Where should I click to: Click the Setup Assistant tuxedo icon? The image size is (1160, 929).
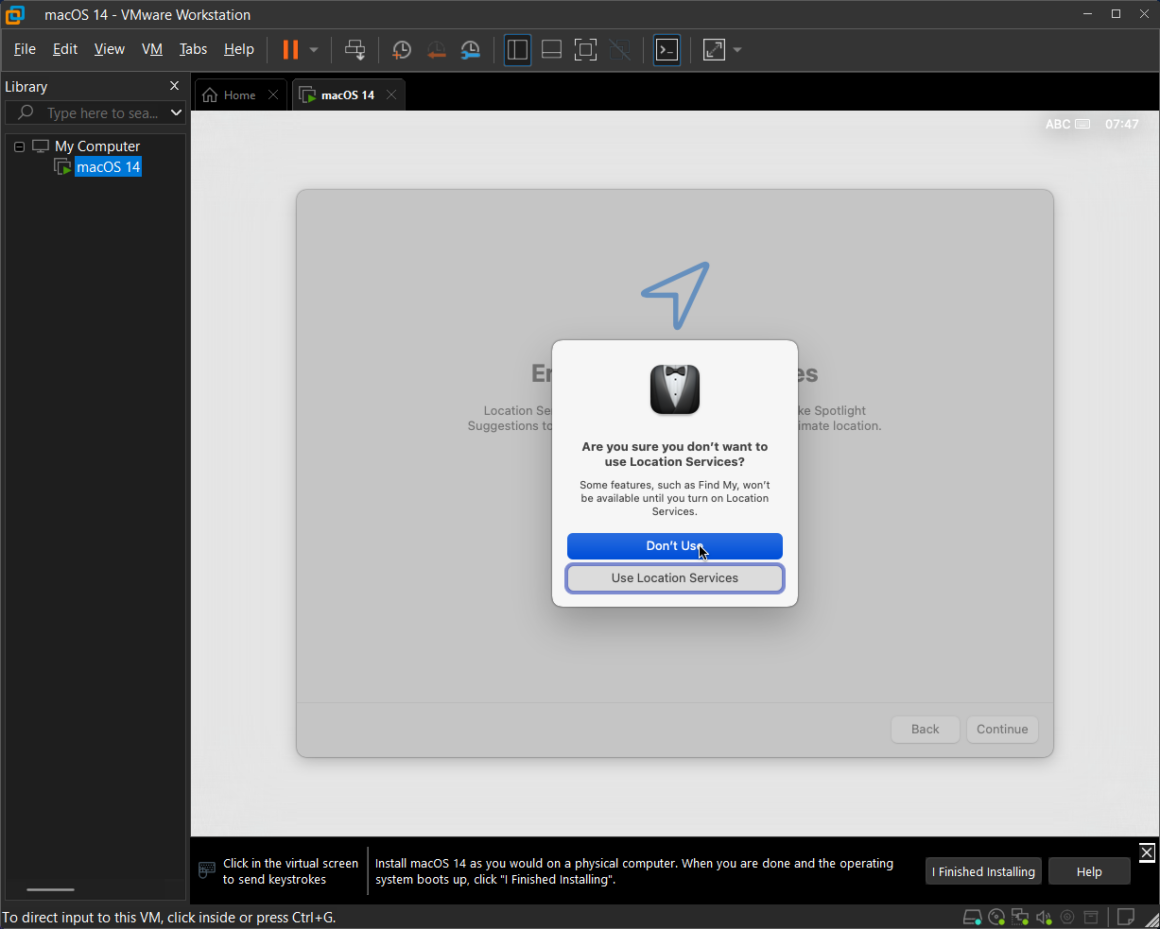(x=675, y=389)
